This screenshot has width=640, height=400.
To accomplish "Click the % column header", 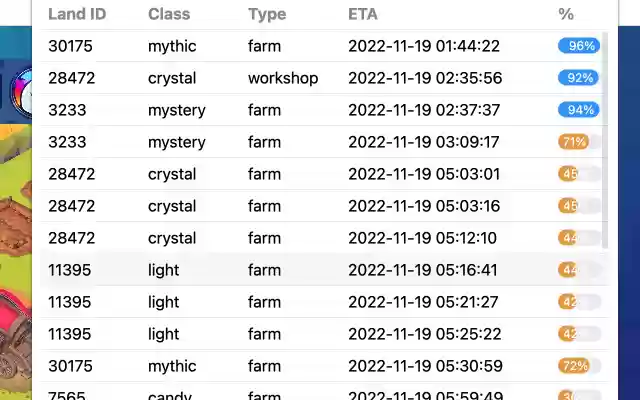I will tap(566, 14).
